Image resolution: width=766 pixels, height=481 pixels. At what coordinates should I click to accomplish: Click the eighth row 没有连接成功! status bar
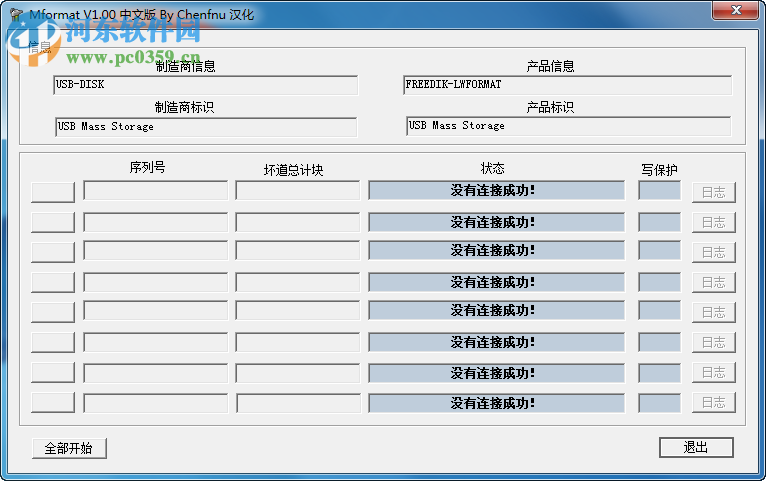(496, 403)
